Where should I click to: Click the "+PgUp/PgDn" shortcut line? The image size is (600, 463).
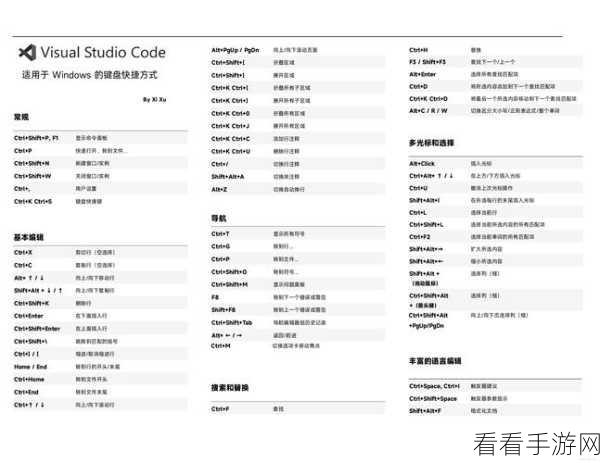coord(427,326)
